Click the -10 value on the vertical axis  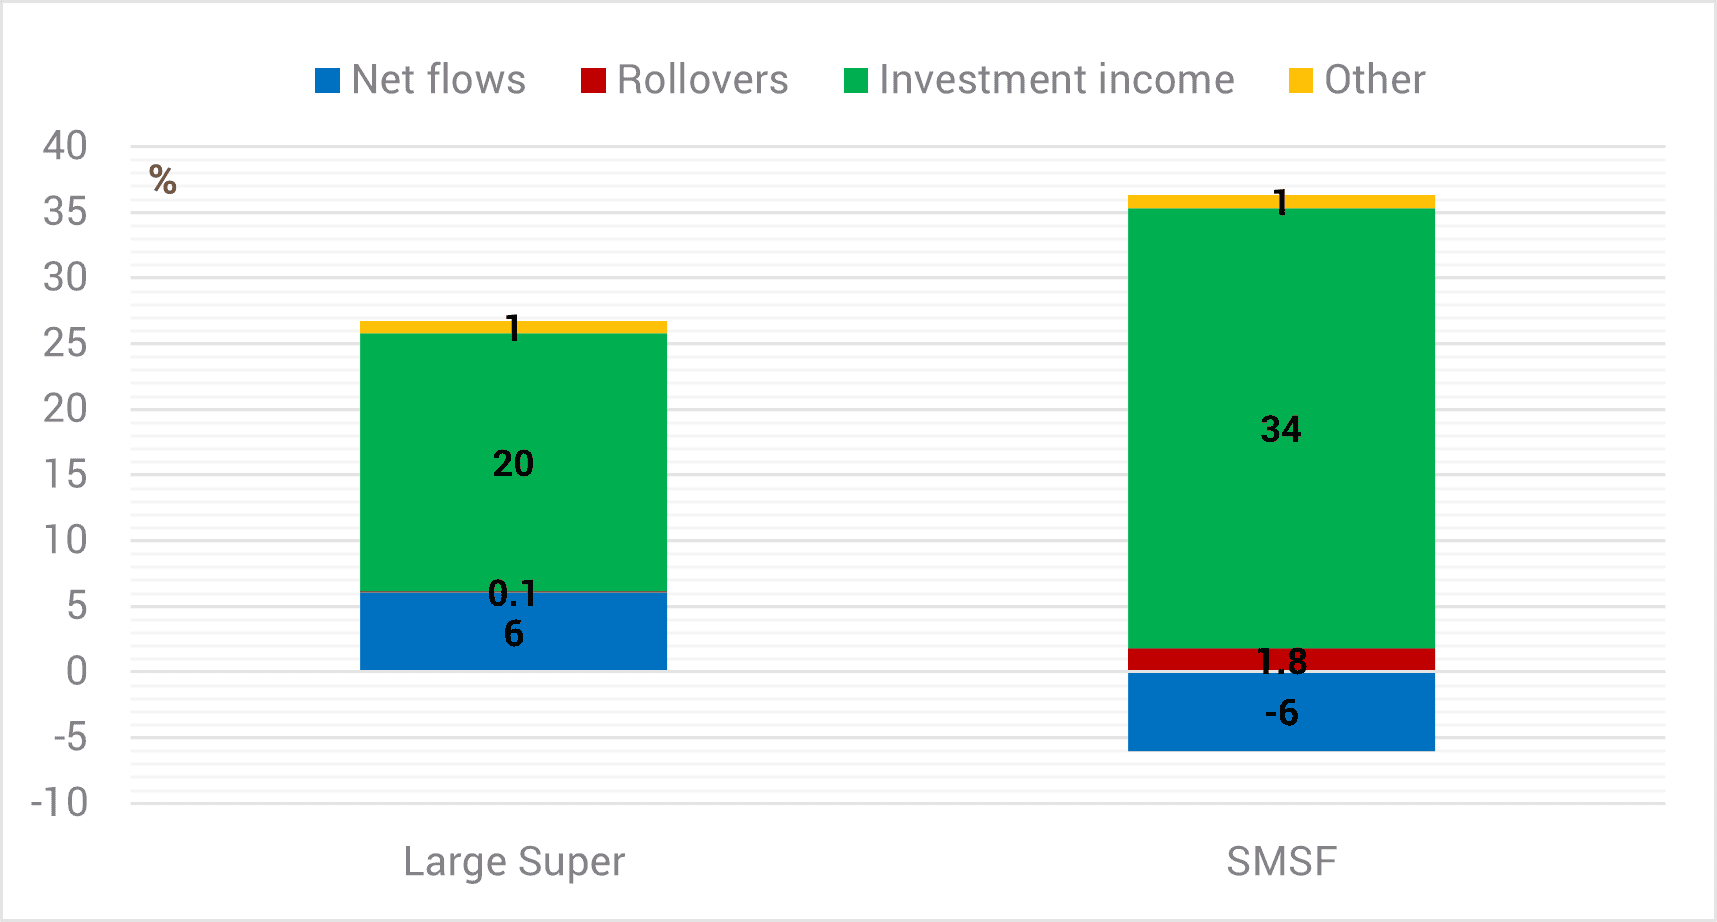pyautogui.click(x=59, y=802)
